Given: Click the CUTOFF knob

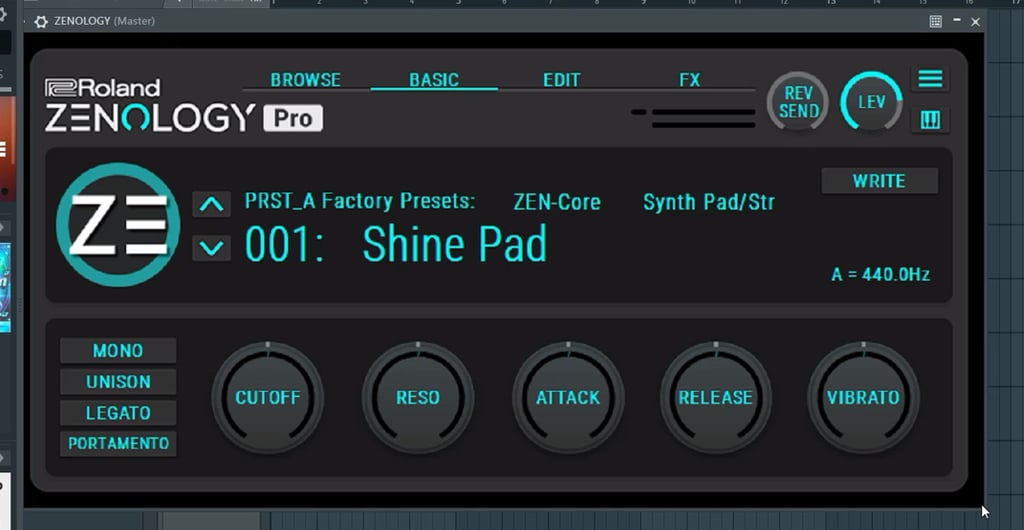Looking at the screenshot, I should tap(268, 398).
